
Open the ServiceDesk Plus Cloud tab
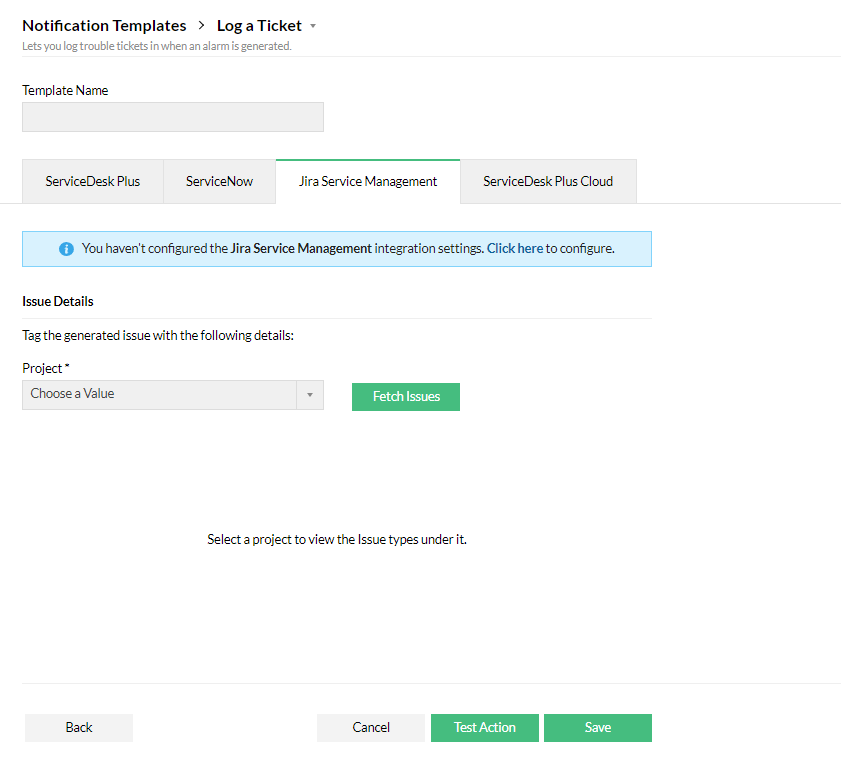pos(548,181)
